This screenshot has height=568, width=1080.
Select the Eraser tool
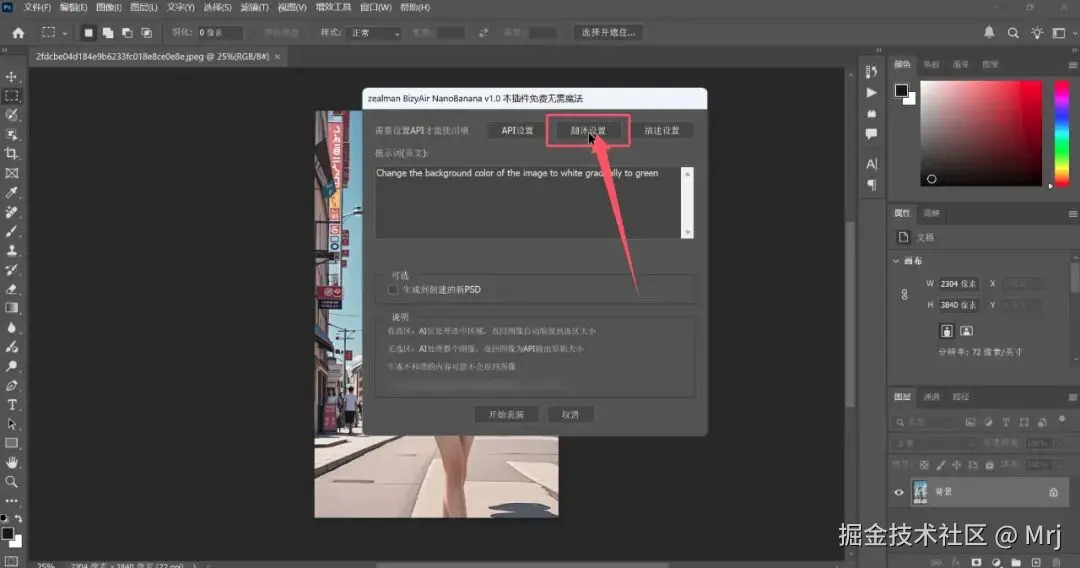pyautogui.click(x=12, y=289)
